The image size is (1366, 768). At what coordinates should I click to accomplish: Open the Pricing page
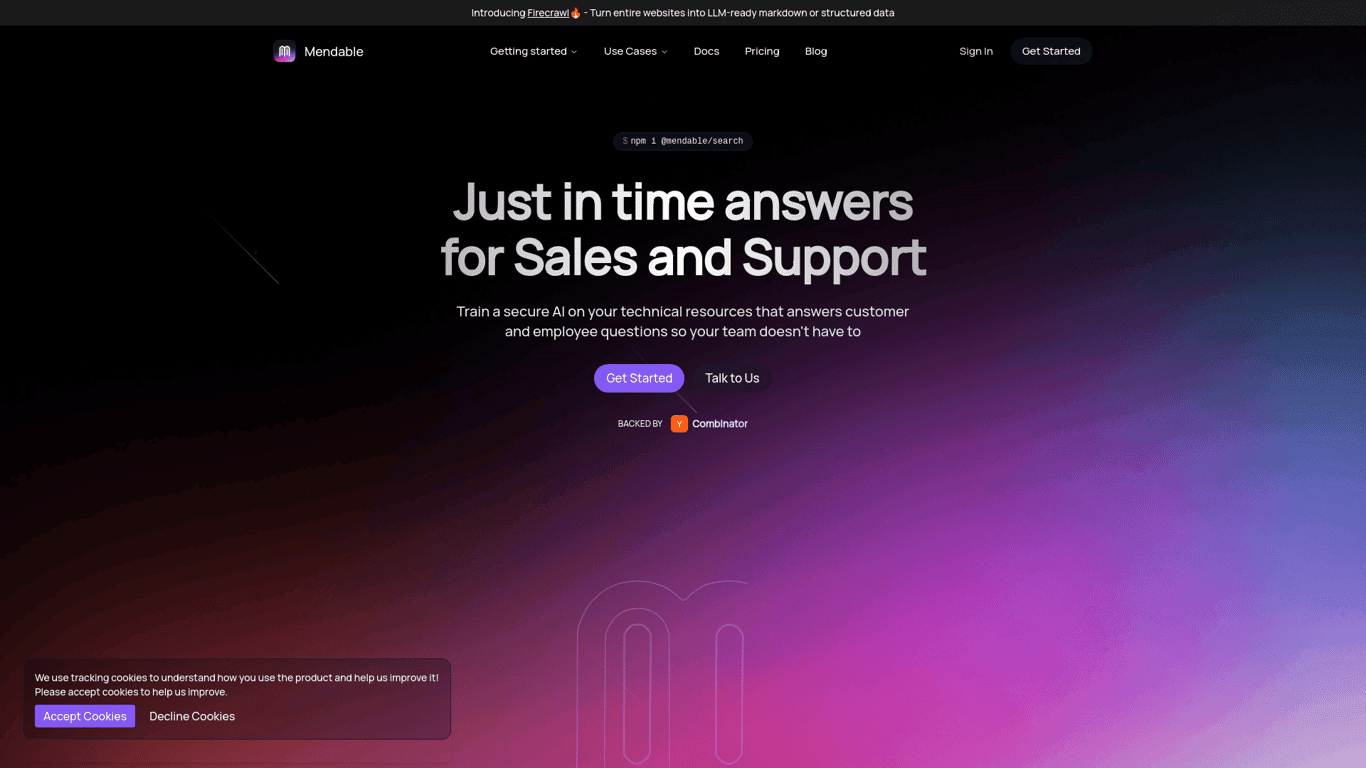point(762,51)
